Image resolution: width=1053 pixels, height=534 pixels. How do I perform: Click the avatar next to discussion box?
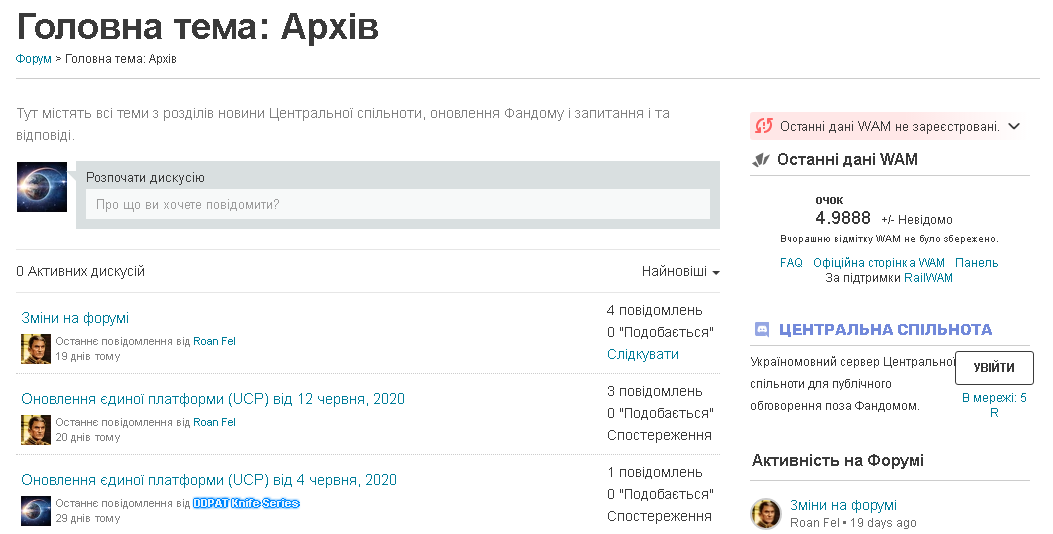coord(42,187)
